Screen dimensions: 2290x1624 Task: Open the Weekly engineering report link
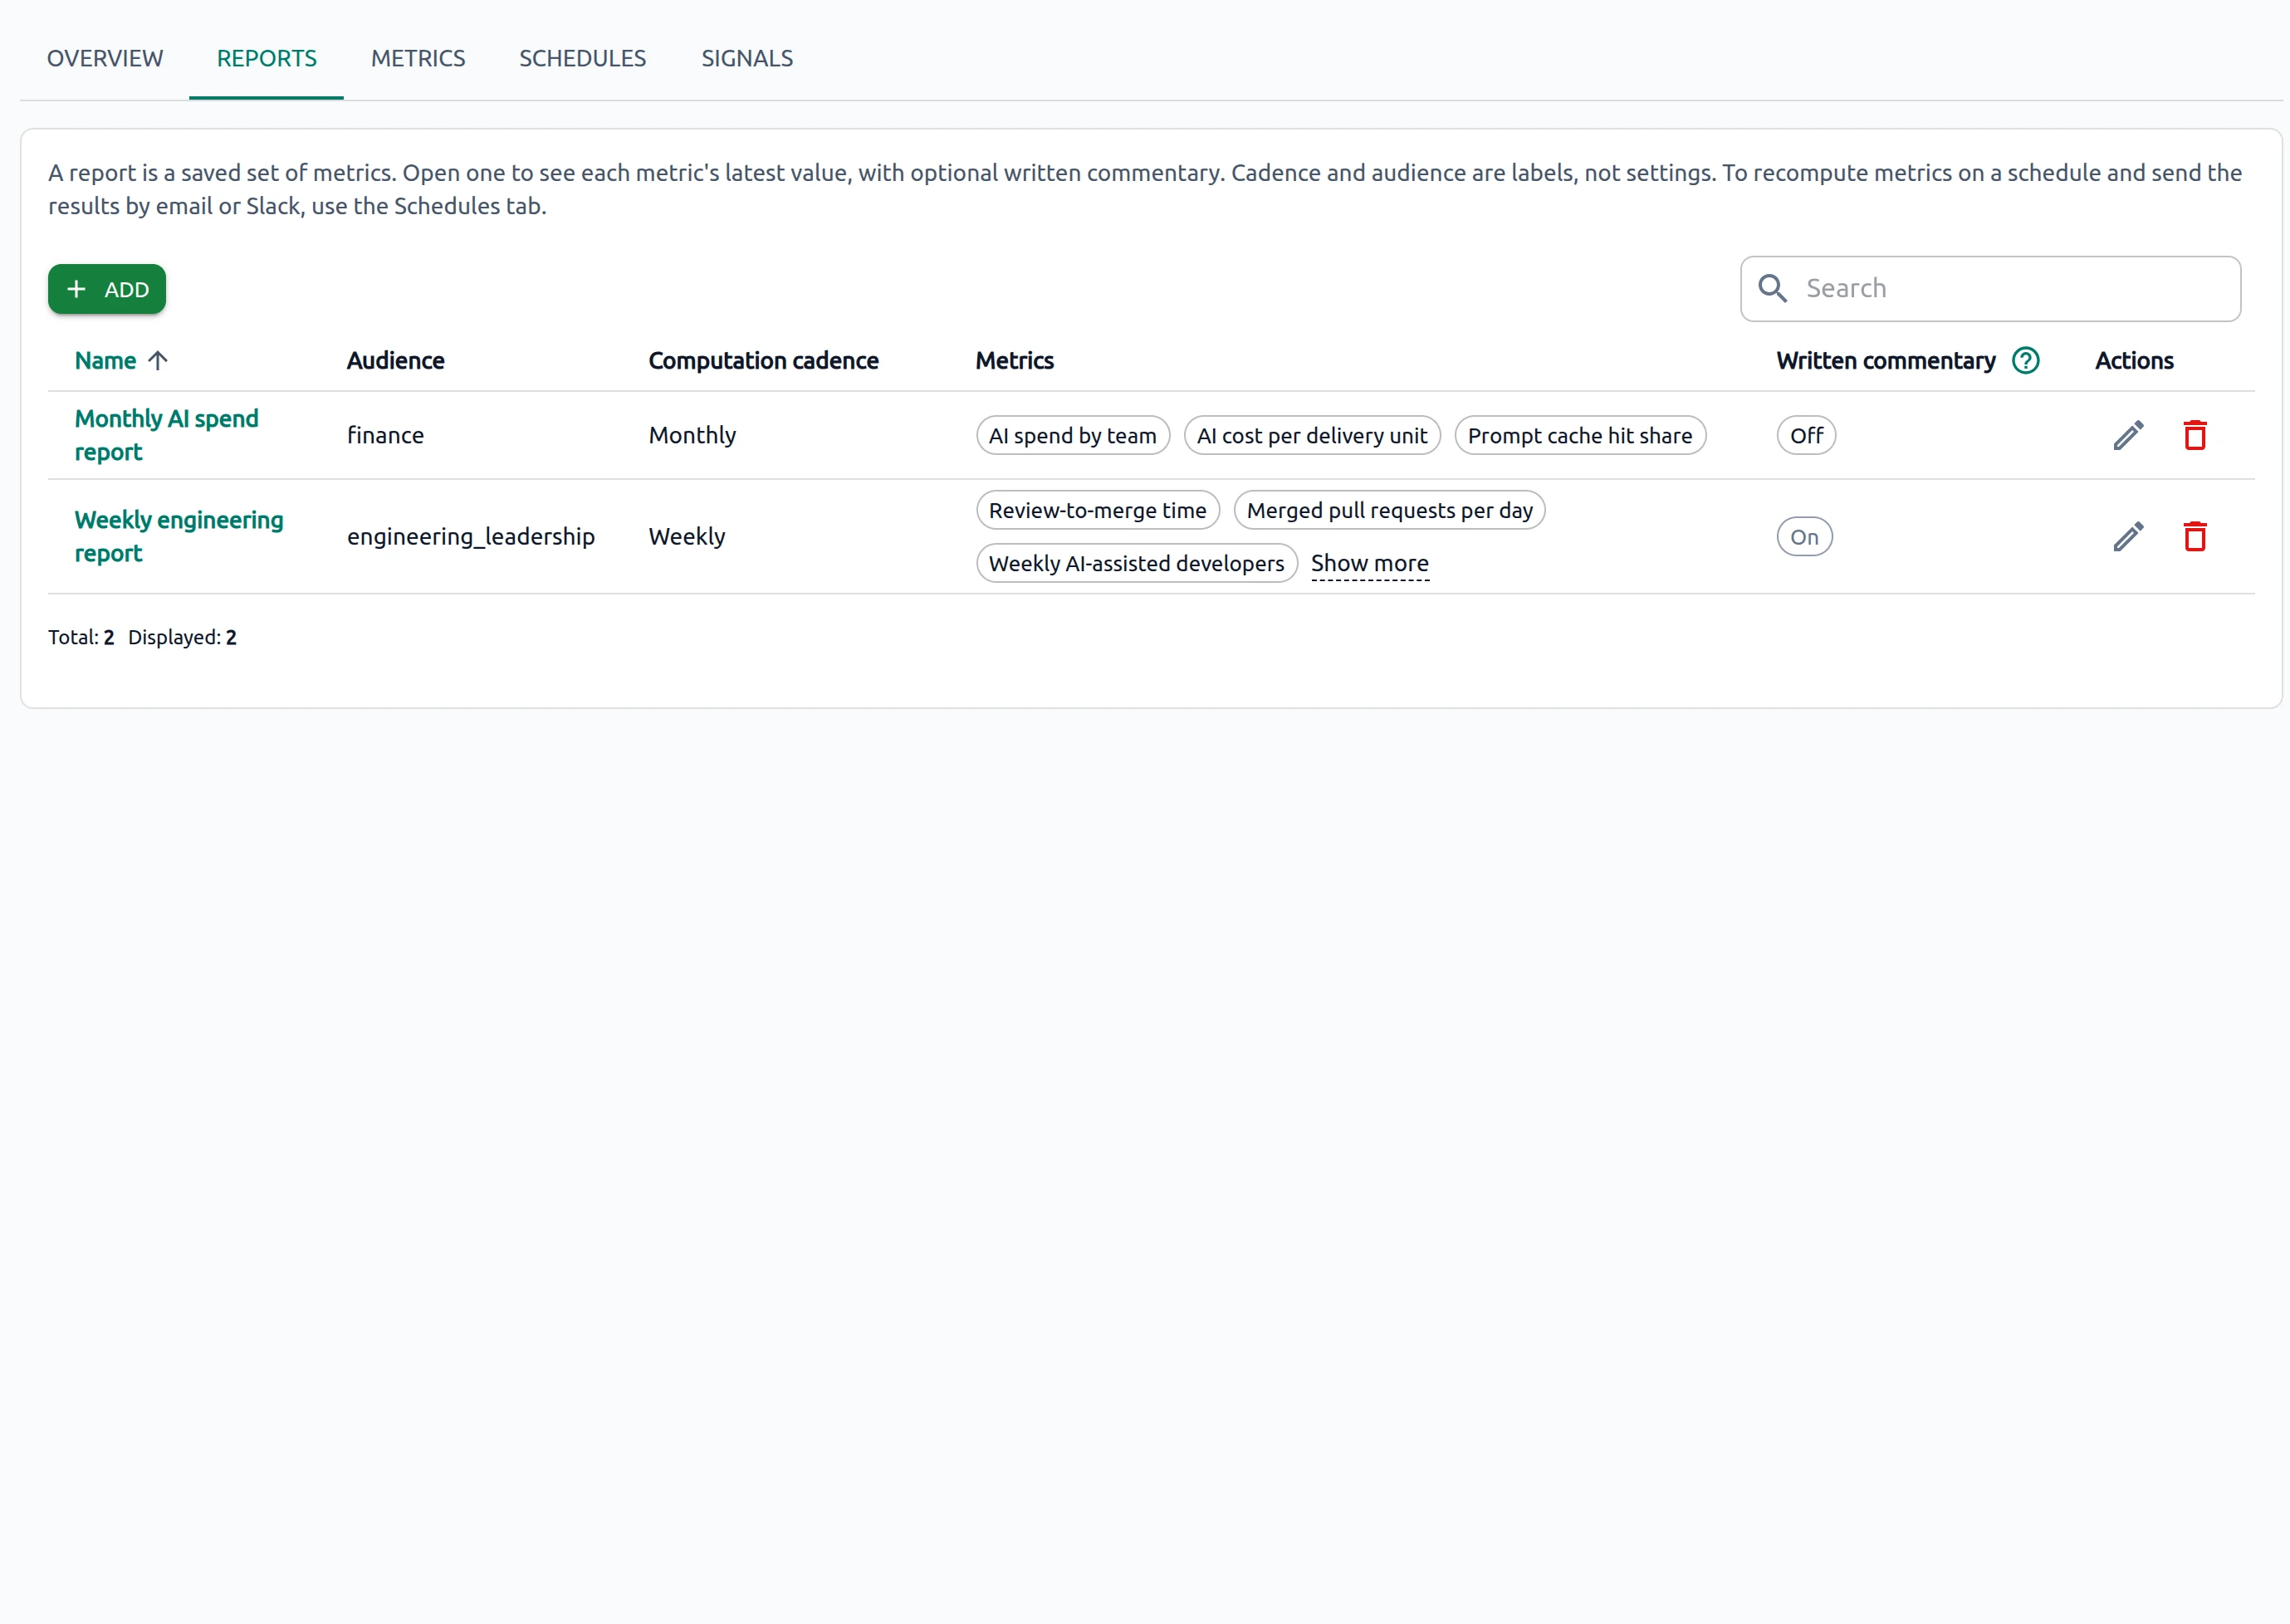[x=179, y=537]
